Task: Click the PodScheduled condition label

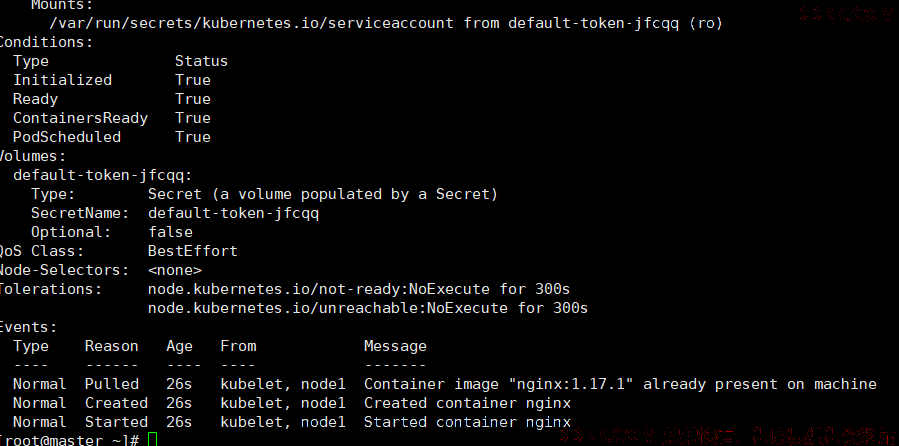Action: click(x=67, y=137)
